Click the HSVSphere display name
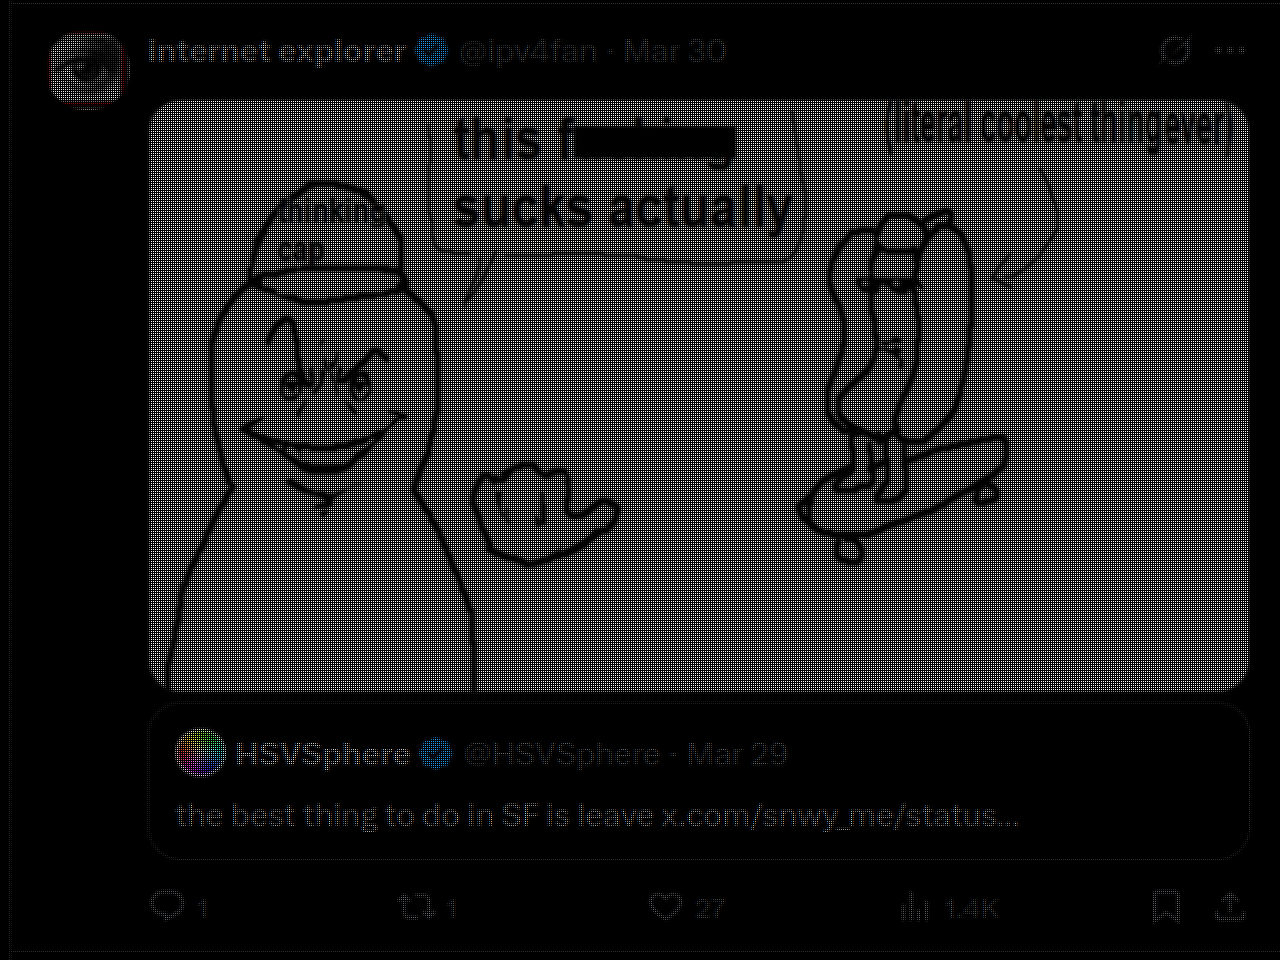 tap(322, 754)
